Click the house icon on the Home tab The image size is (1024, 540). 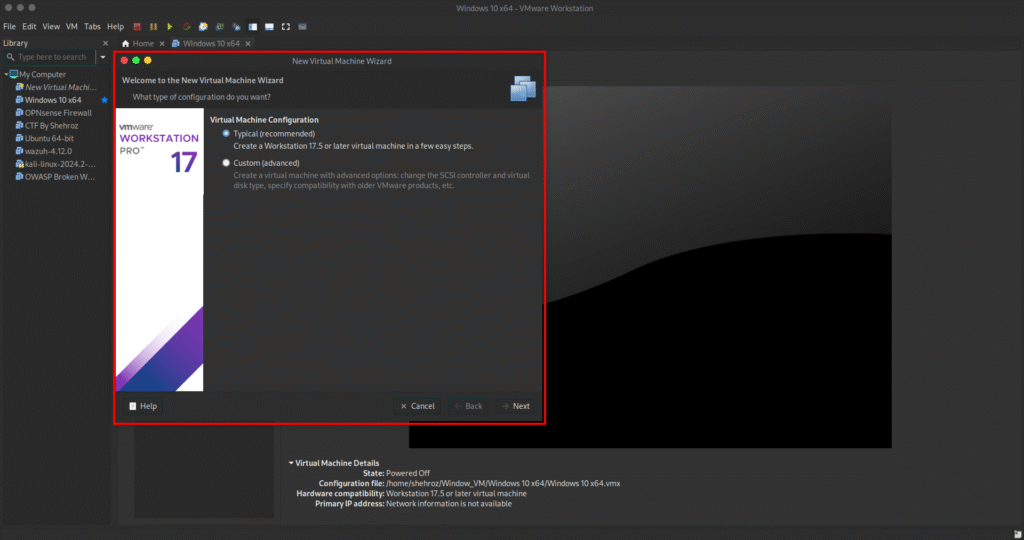125,44
